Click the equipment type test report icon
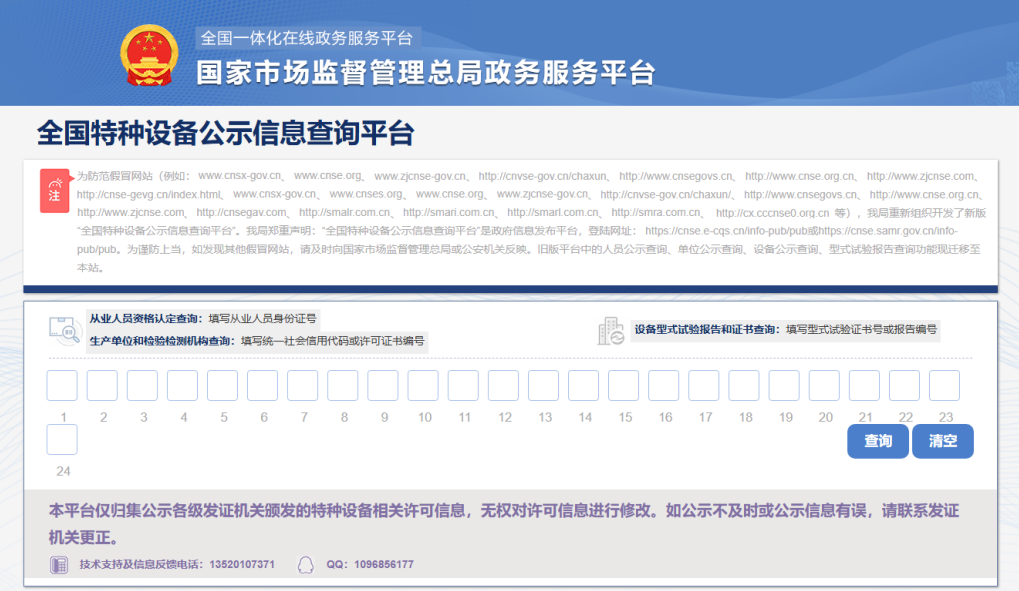Image resolution: width=1019 pixels, height=591 pixels. (611, 331)
